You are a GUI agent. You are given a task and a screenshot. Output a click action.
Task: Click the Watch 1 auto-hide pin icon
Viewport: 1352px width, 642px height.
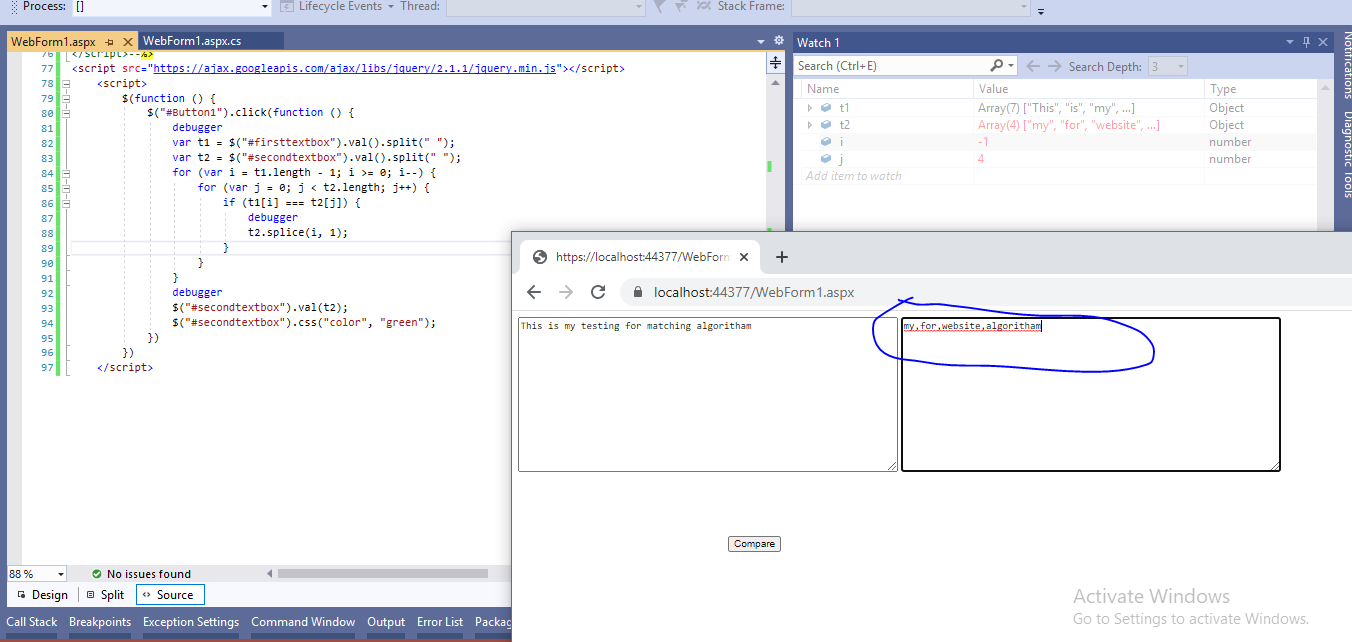[x=1306, y=42]
